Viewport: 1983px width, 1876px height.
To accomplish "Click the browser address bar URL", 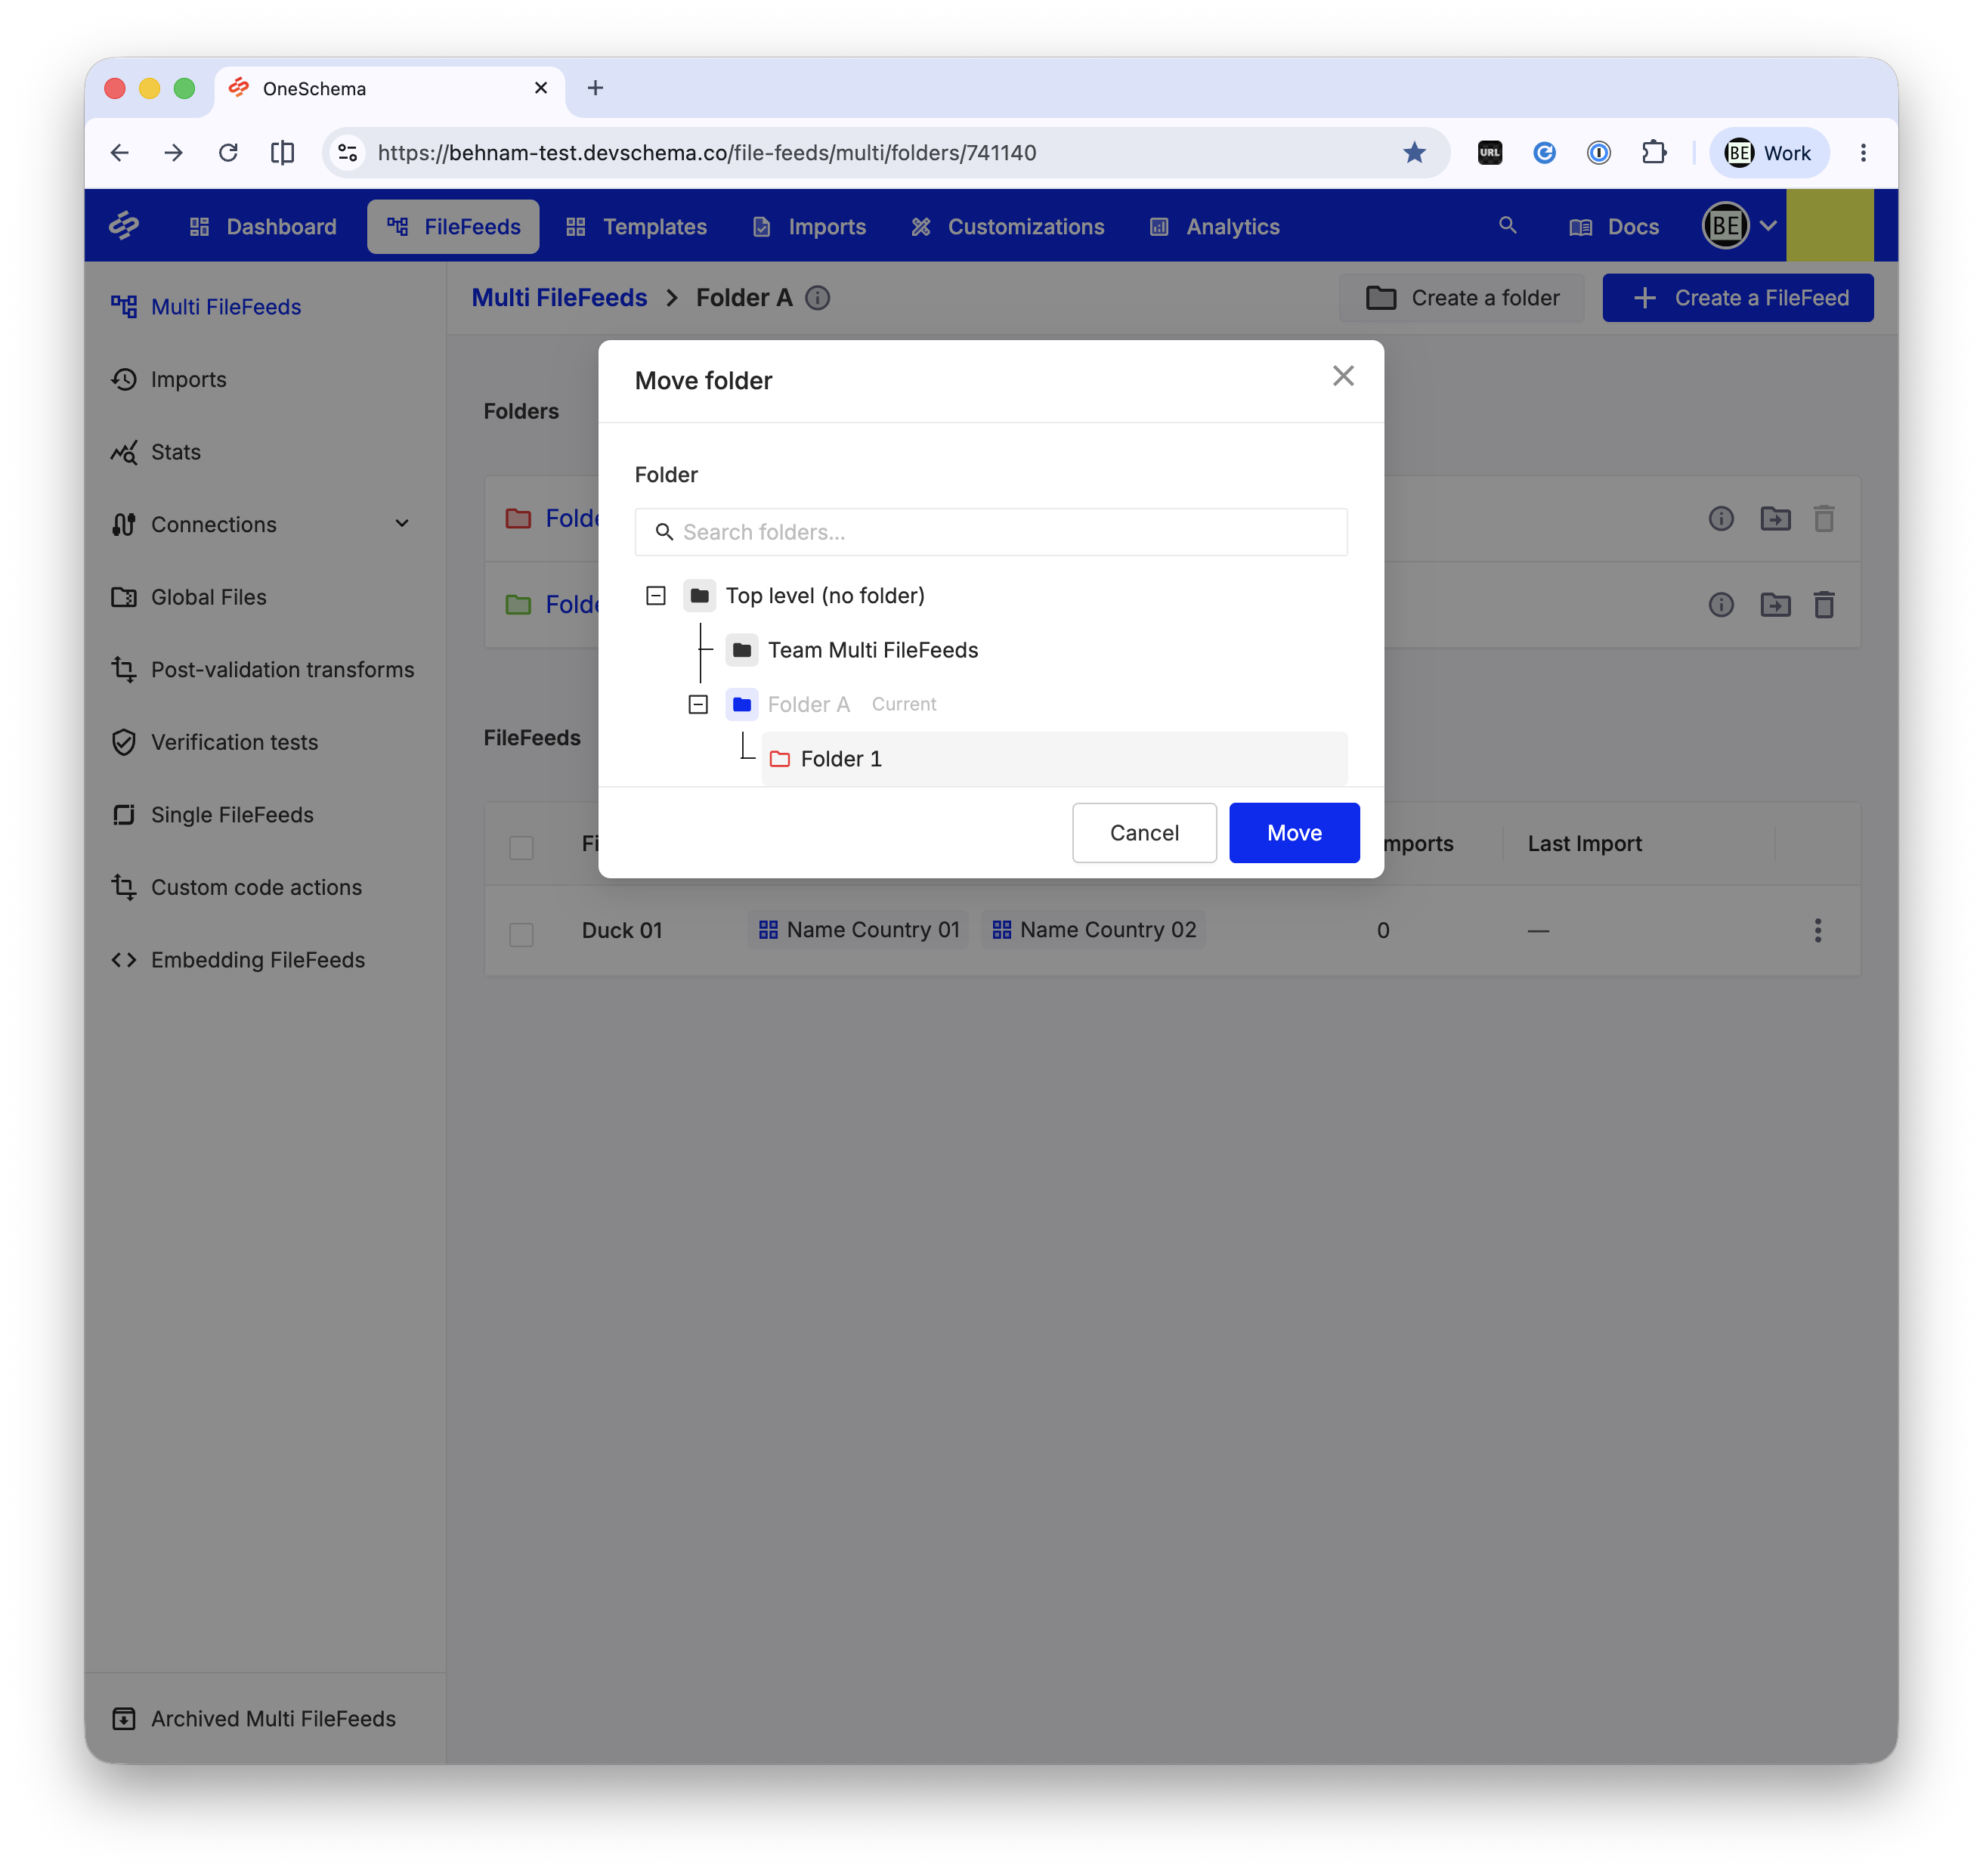I will coord(706,153).
